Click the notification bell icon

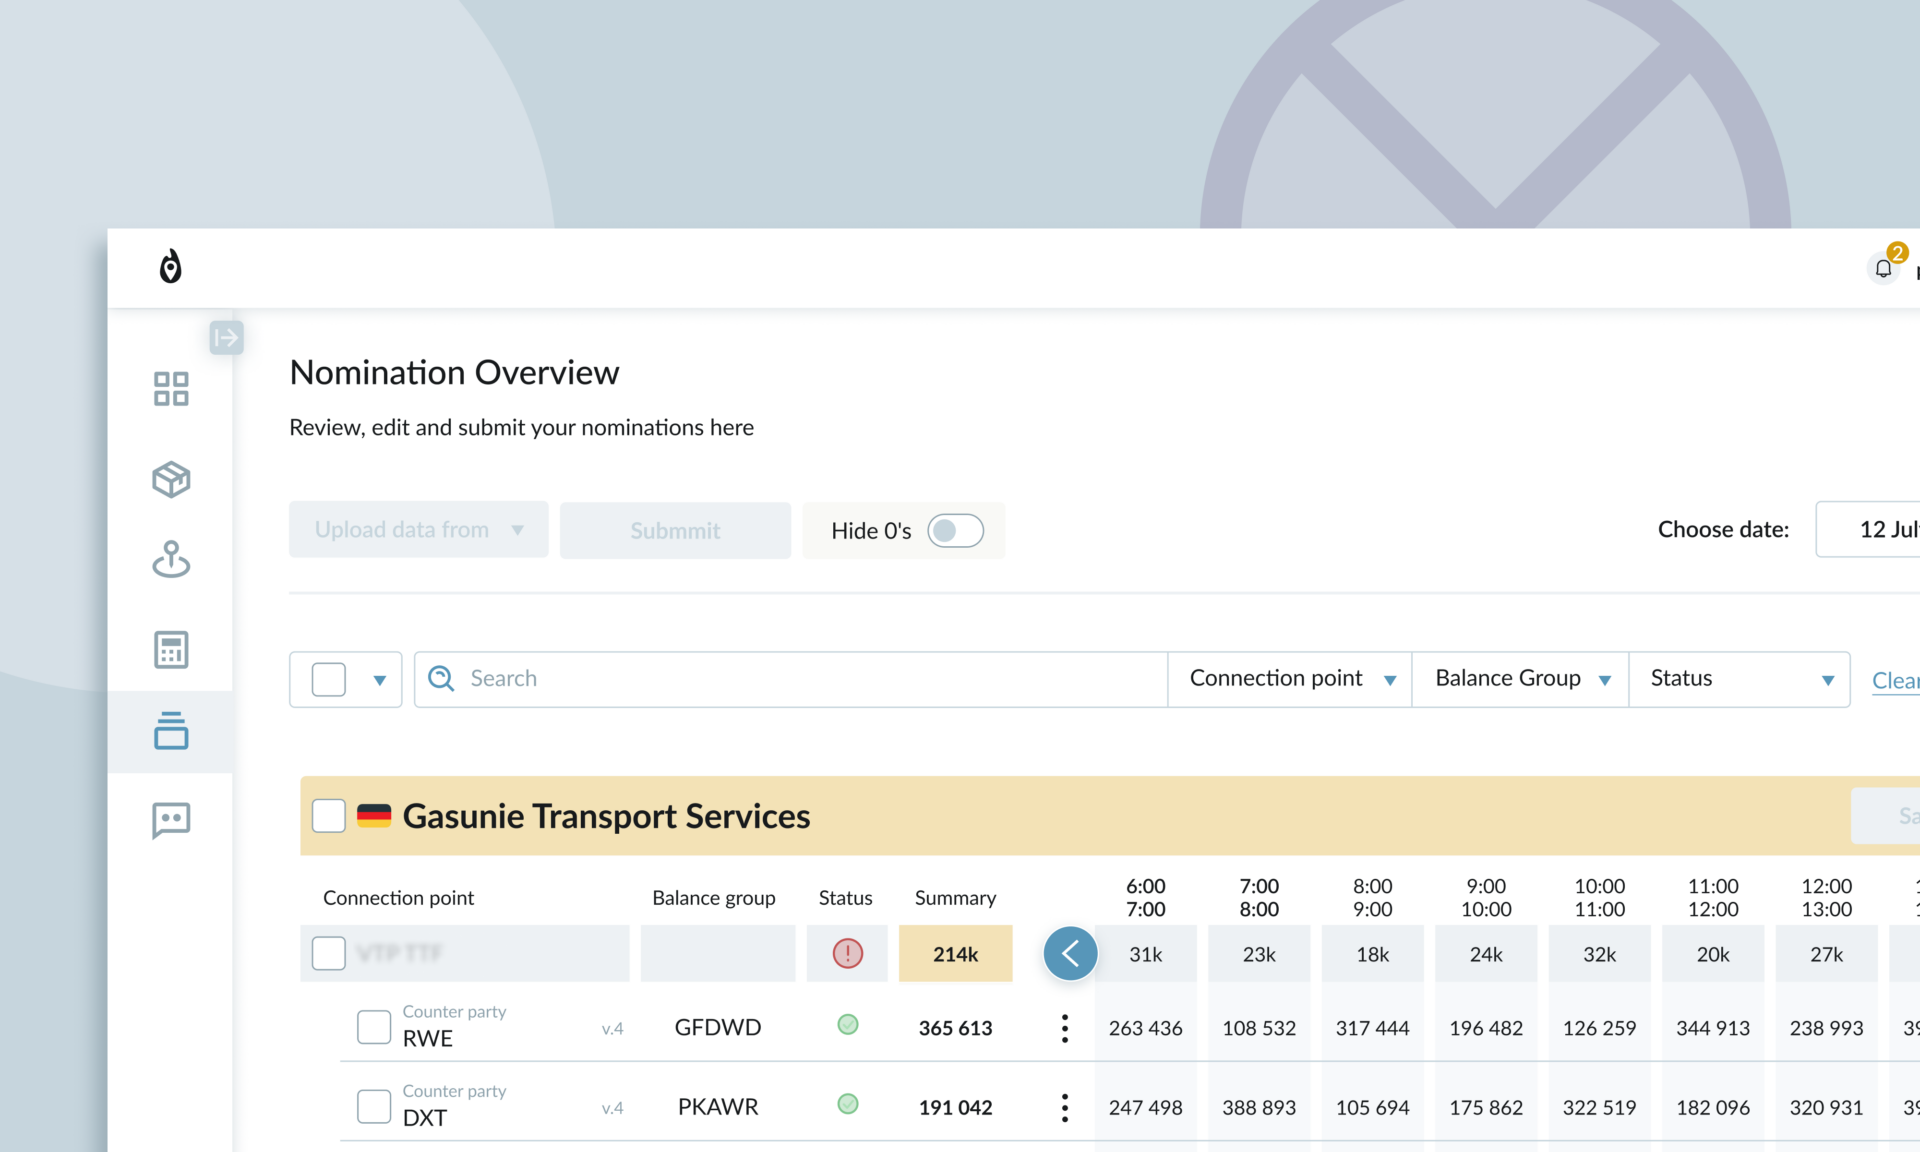click(1883, 268)
